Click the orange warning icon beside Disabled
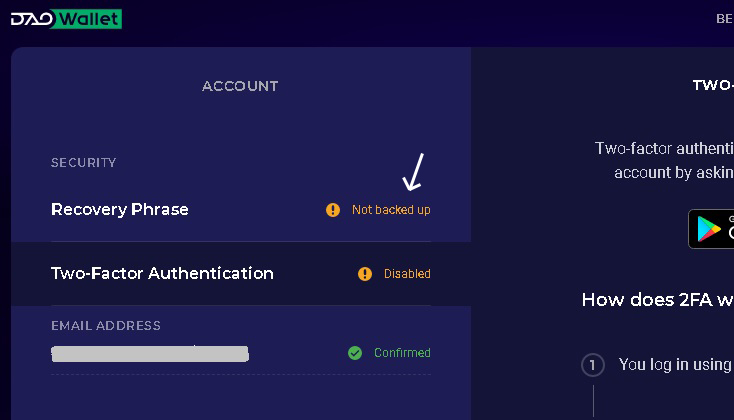Viewport: 734px width, 420px height. [x=365, y=274]
